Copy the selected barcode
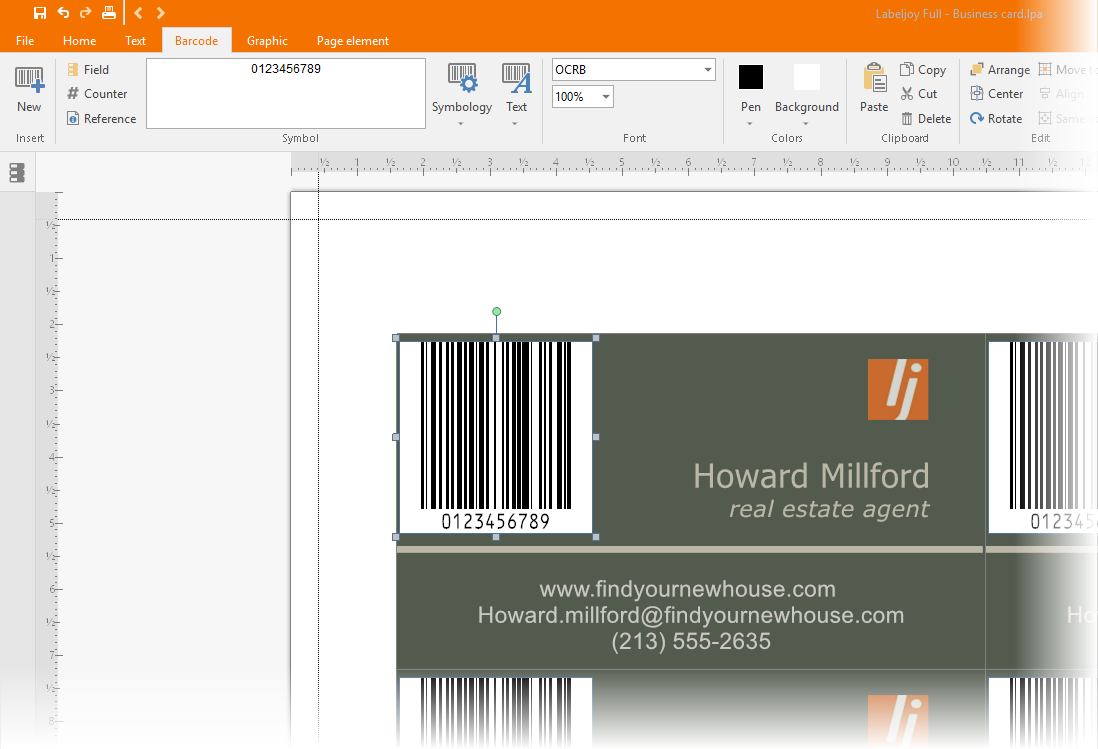Image resolution: width=1098 pixels, height=749 pixels. pyautogui.click(x=923, y=69)
